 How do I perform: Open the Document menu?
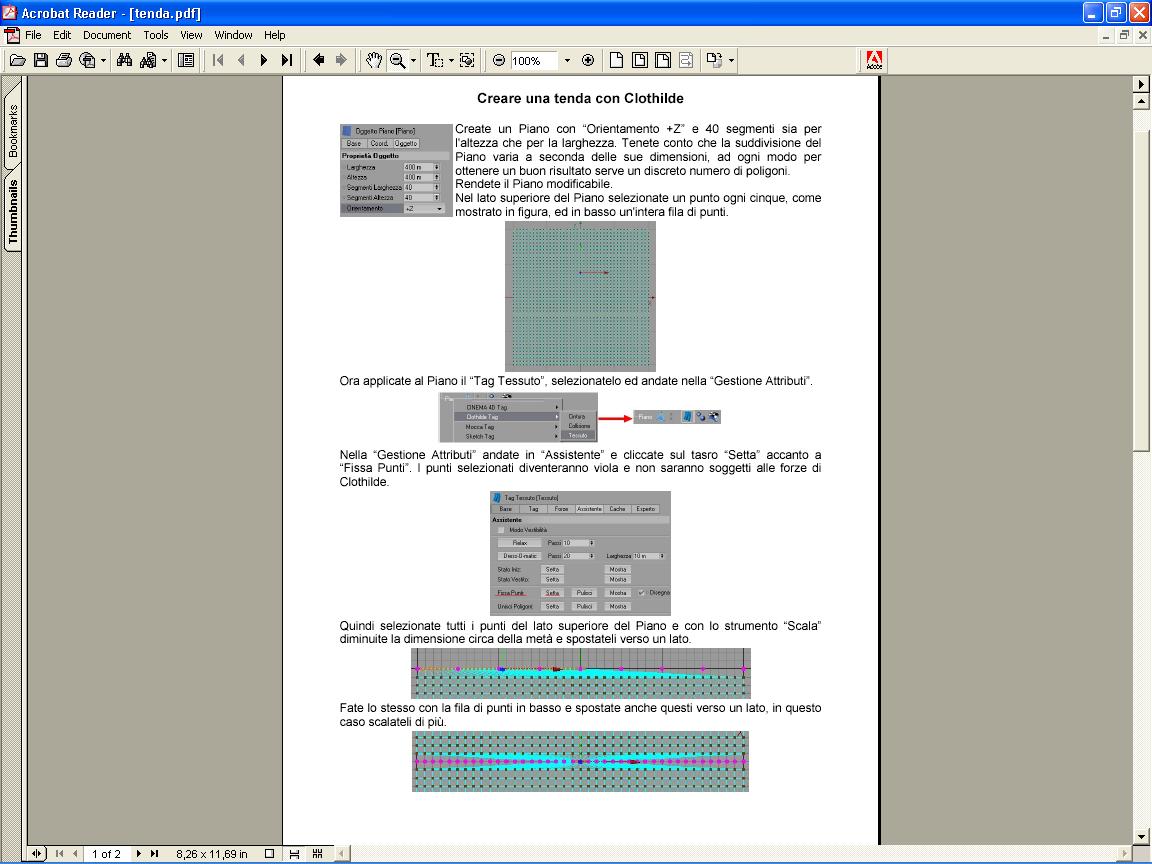coord(107,35)
